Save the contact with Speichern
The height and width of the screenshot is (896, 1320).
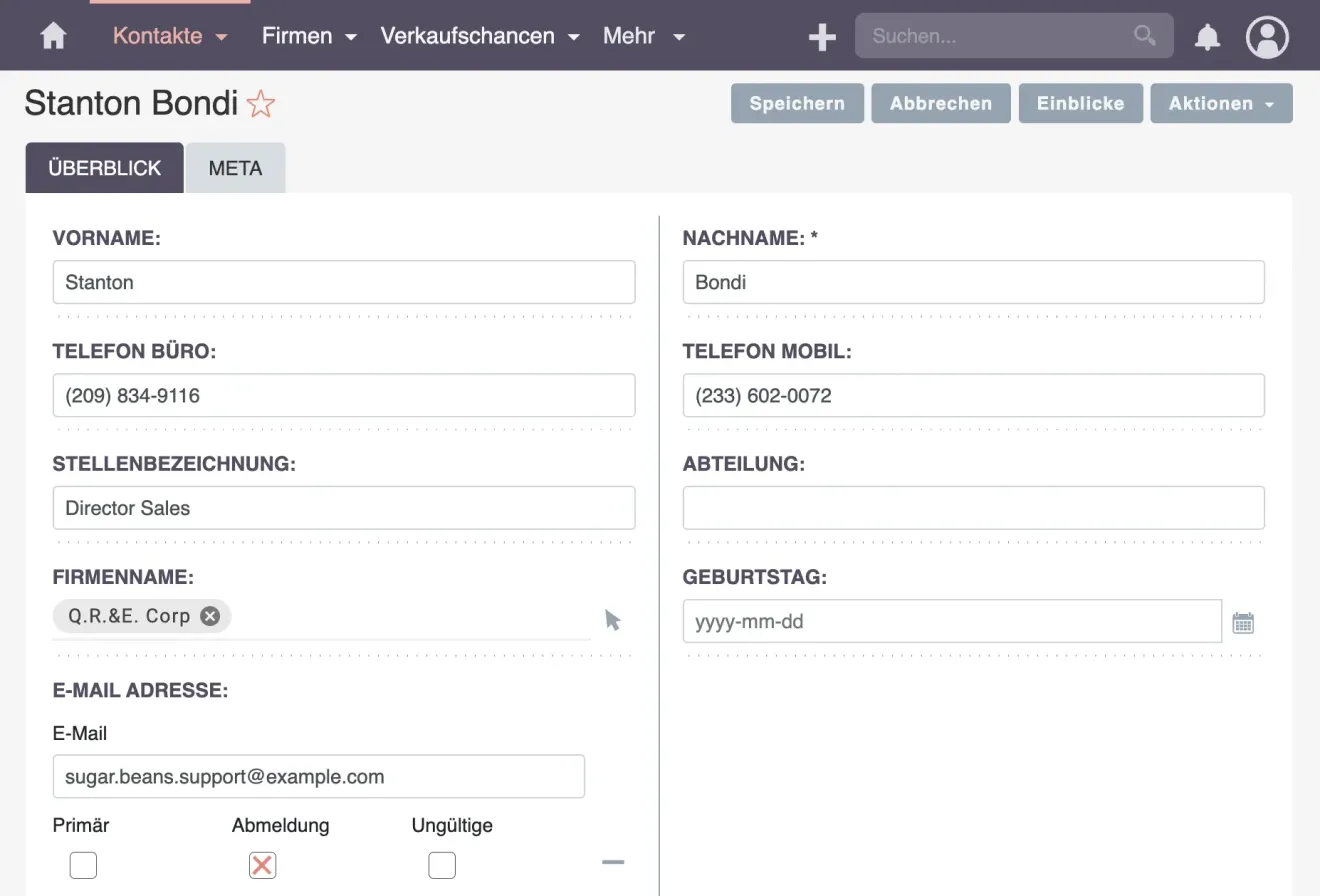click(x=797, y=103)
